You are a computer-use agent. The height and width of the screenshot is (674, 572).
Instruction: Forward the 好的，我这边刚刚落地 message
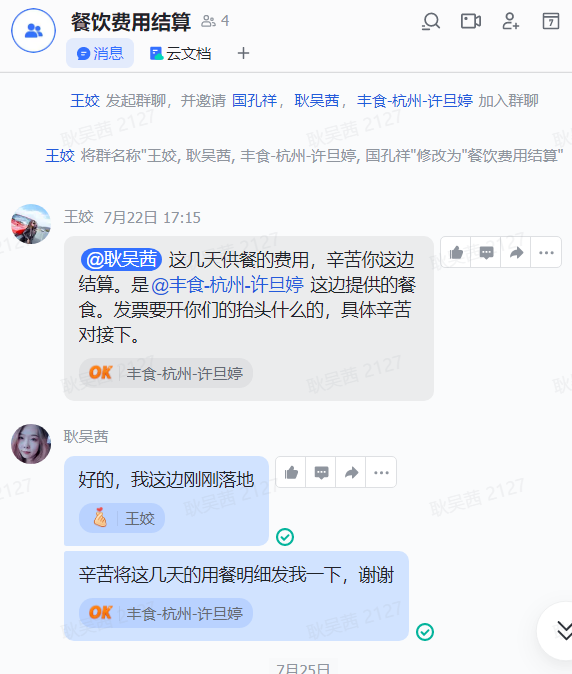tap(351, 472)
